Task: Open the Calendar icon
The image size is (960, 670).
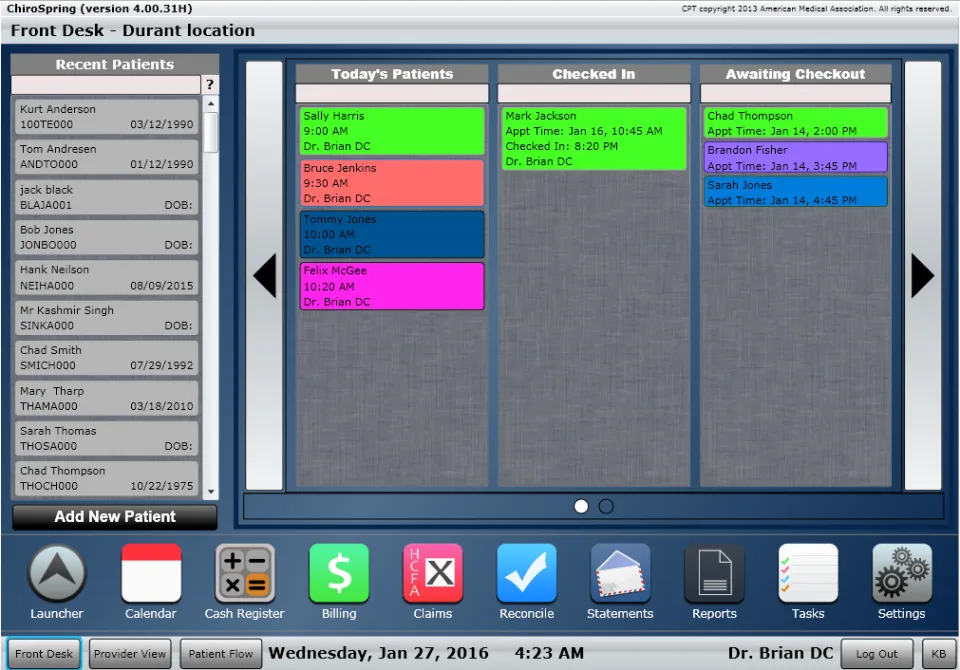Action: [151, 574]
